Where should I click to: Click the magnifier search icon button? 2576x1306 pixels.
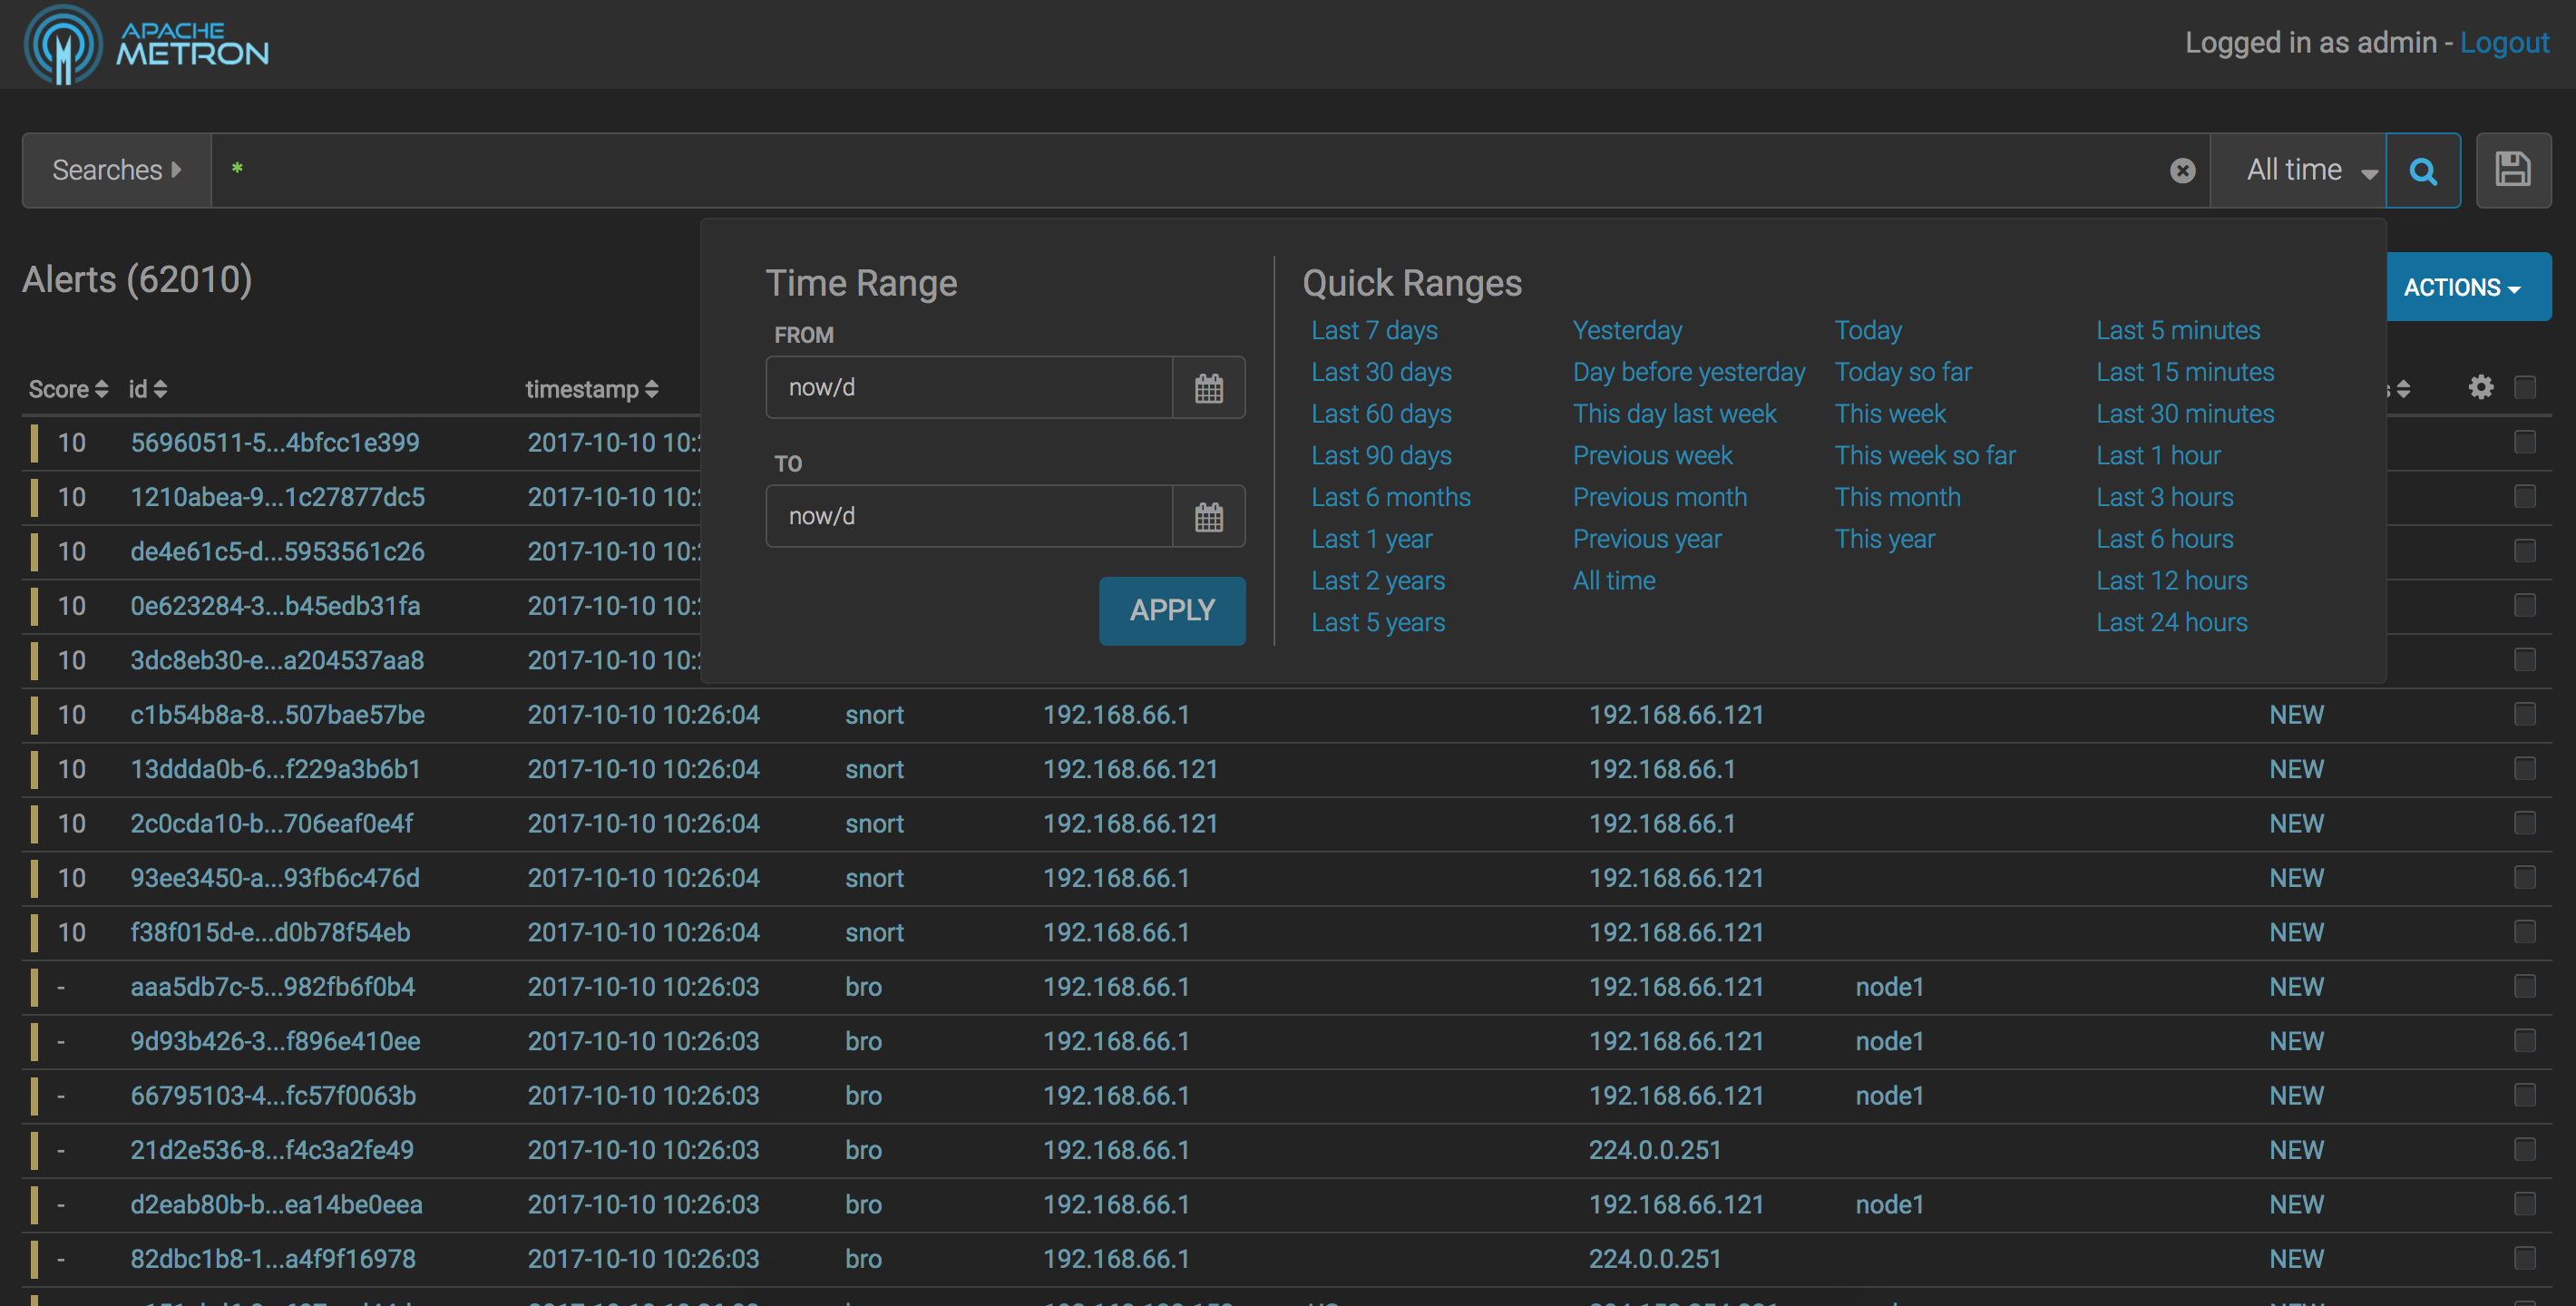2422,171
